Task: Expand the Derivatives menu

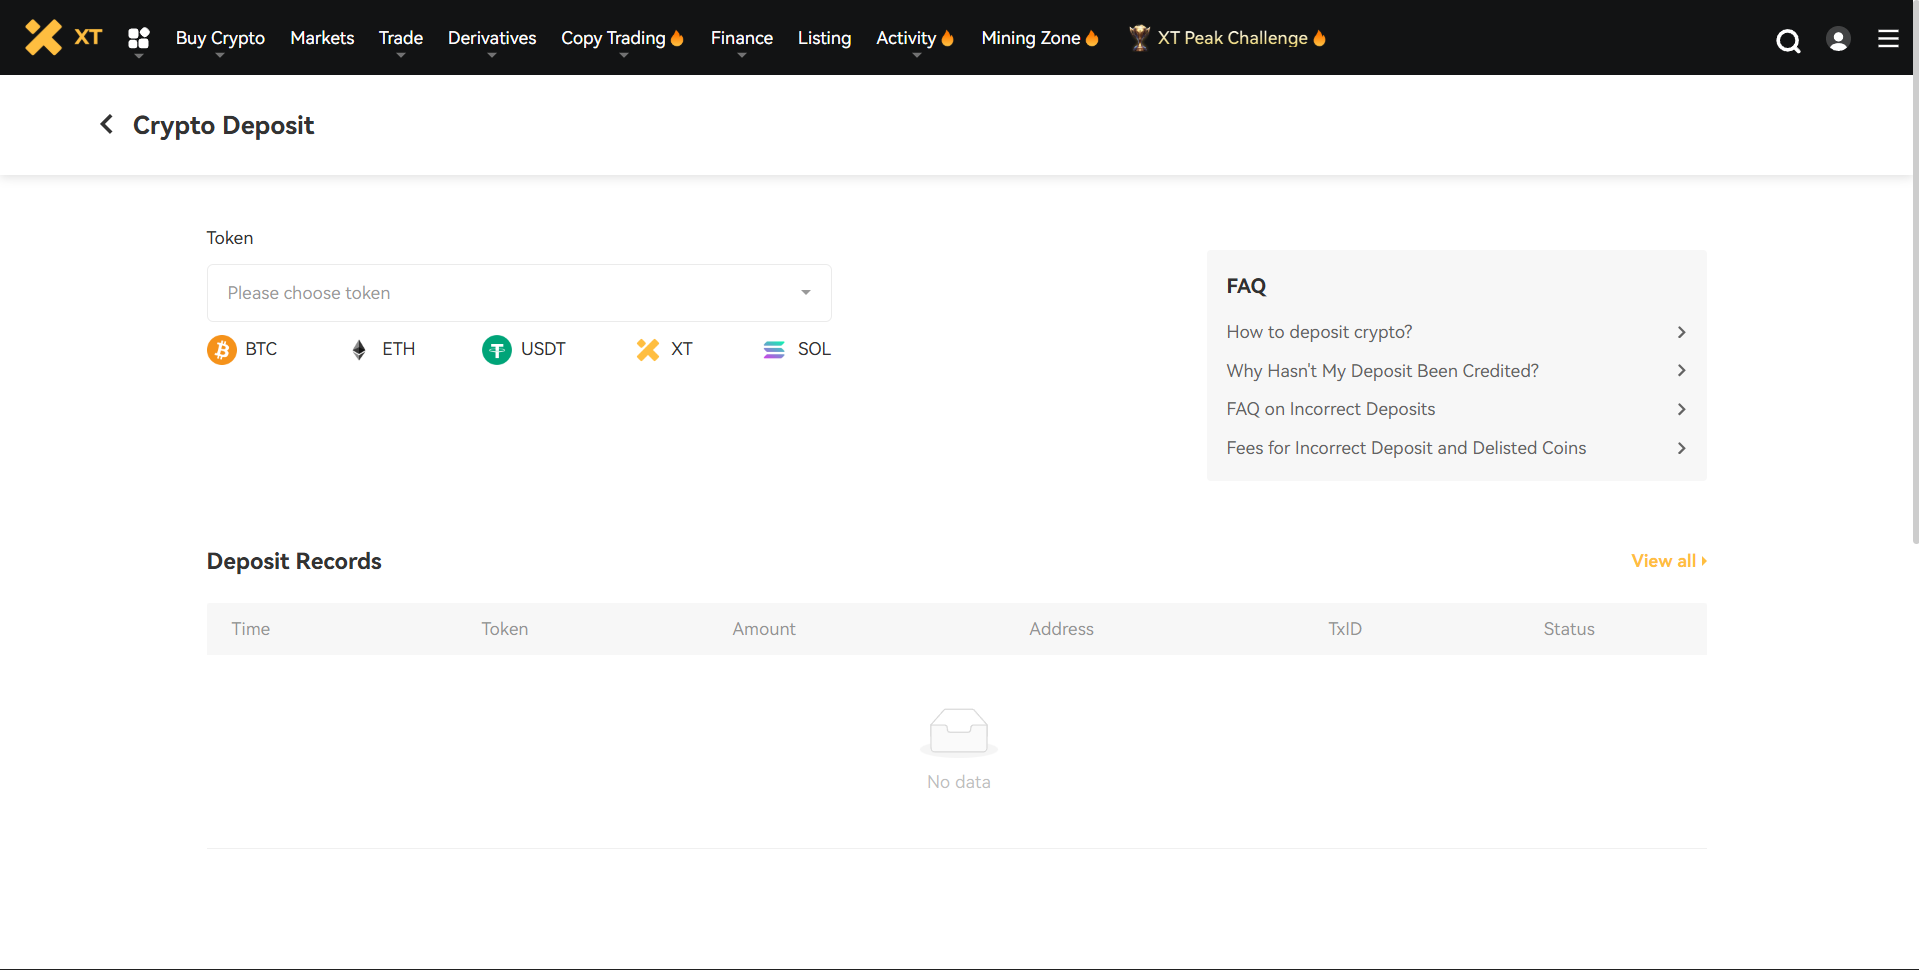Action: [x=492, y=38]
